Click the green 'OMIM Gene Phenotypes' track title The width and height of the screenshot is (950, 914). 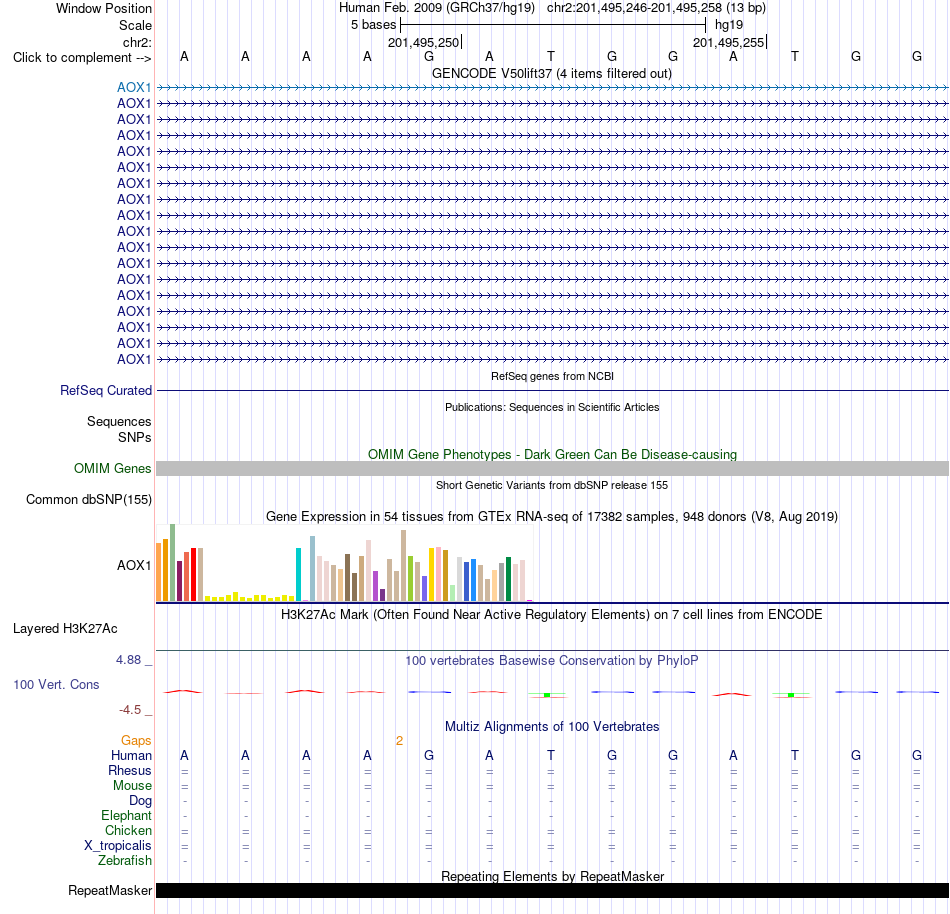point(552,454)
